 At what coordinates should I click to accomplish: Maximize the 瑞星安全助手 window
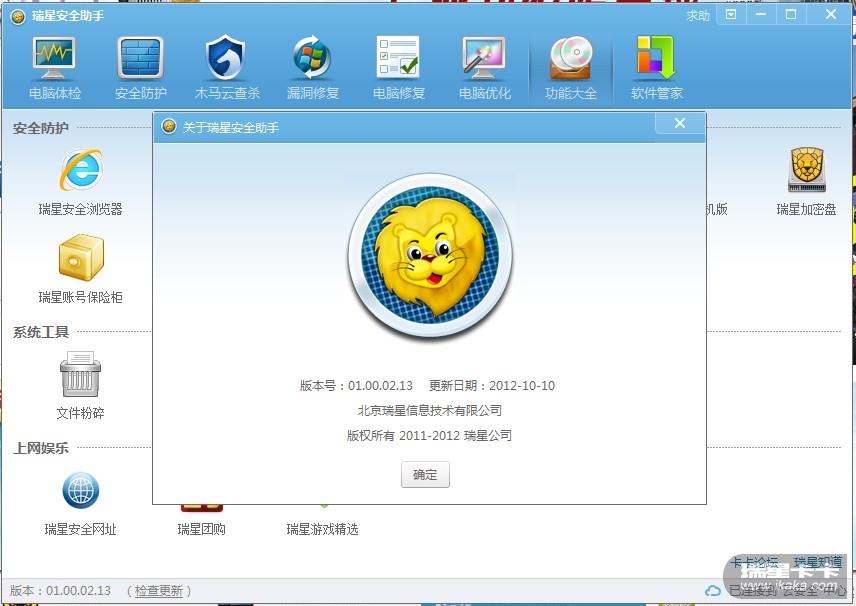(791, 15)
